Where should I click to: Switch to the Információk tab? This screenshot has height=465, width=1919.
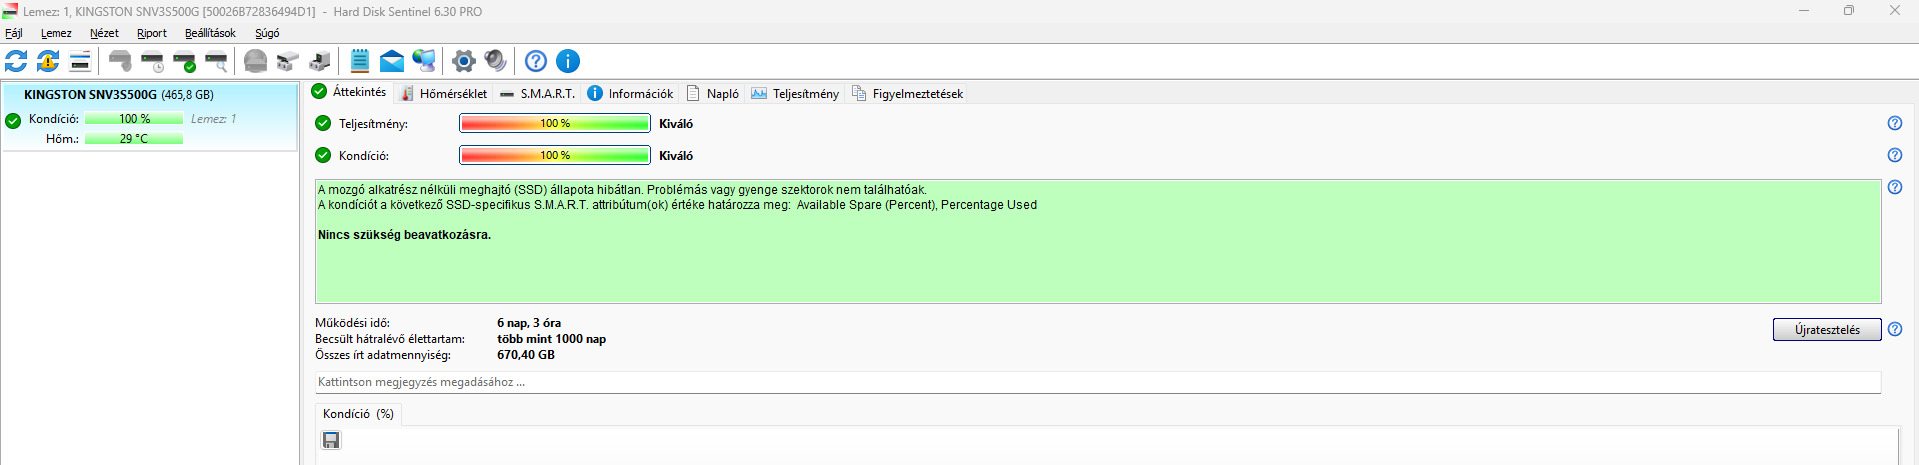630,93
